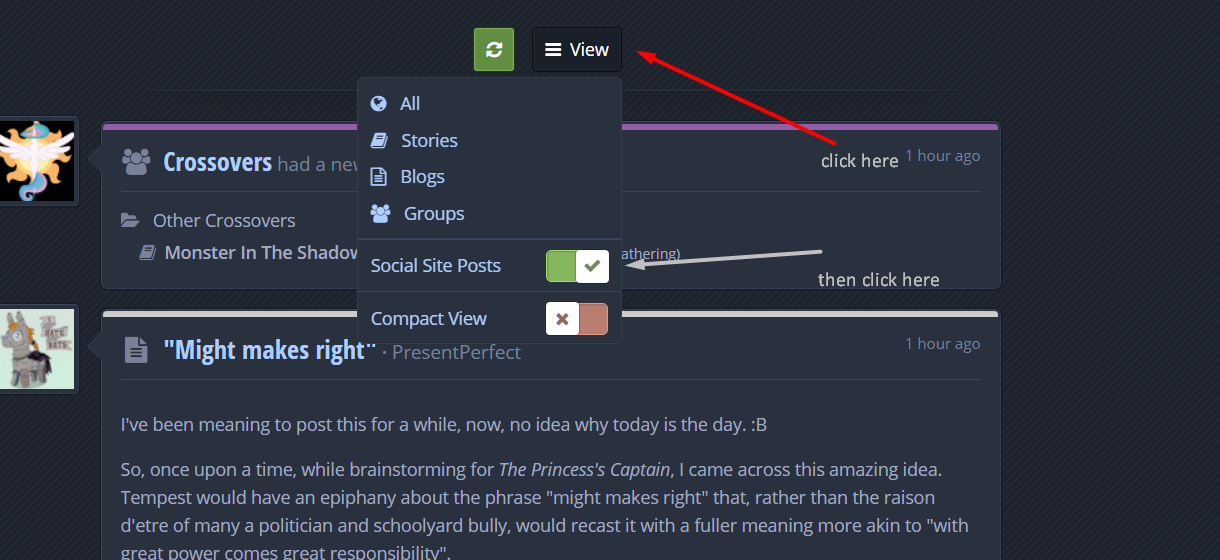Screen dimensions: 1220x560
Task: Click the grey pony avatar thumbnail
Action: point(37,348)
